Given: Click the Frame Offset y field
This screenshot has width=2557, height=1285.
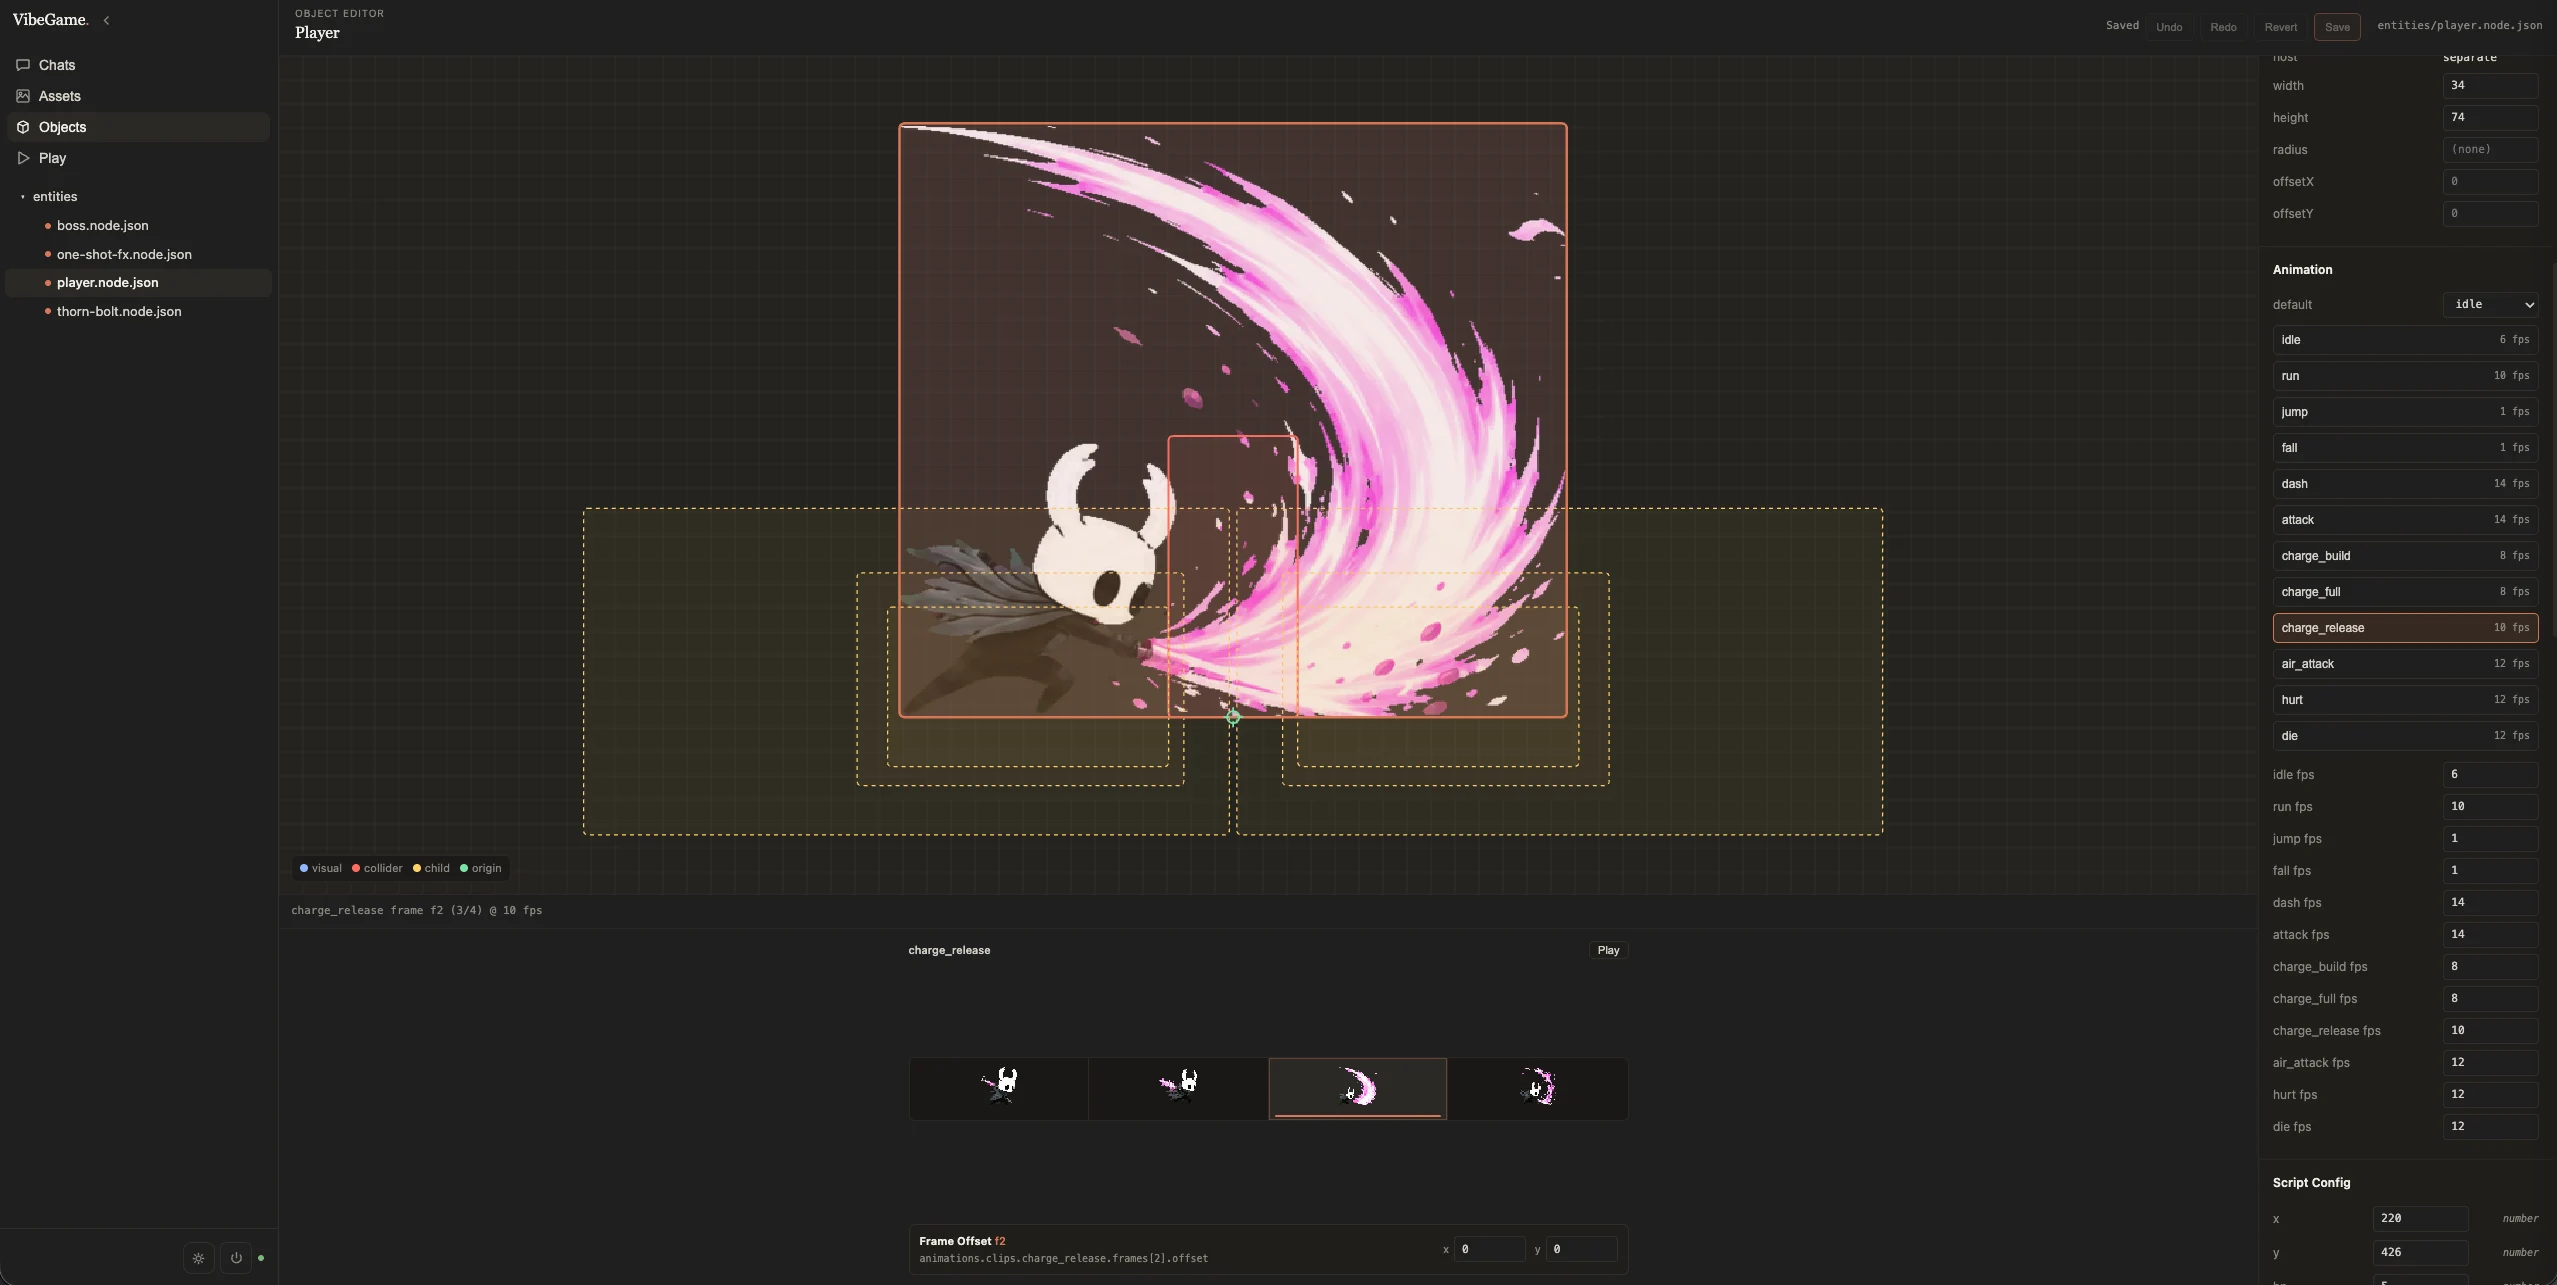Looking at the screenshot, I should (1581, 1249).
